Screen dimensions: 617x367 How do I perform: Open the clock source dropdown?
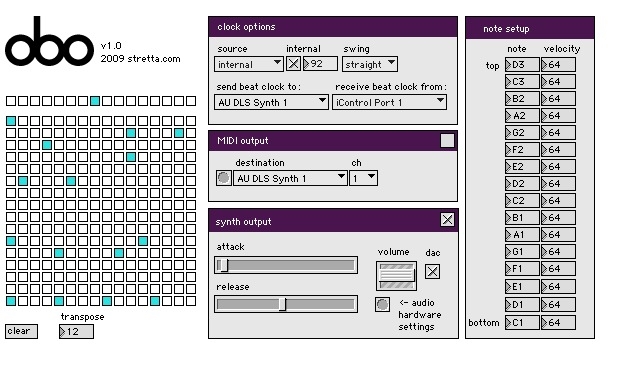point(249,64)
